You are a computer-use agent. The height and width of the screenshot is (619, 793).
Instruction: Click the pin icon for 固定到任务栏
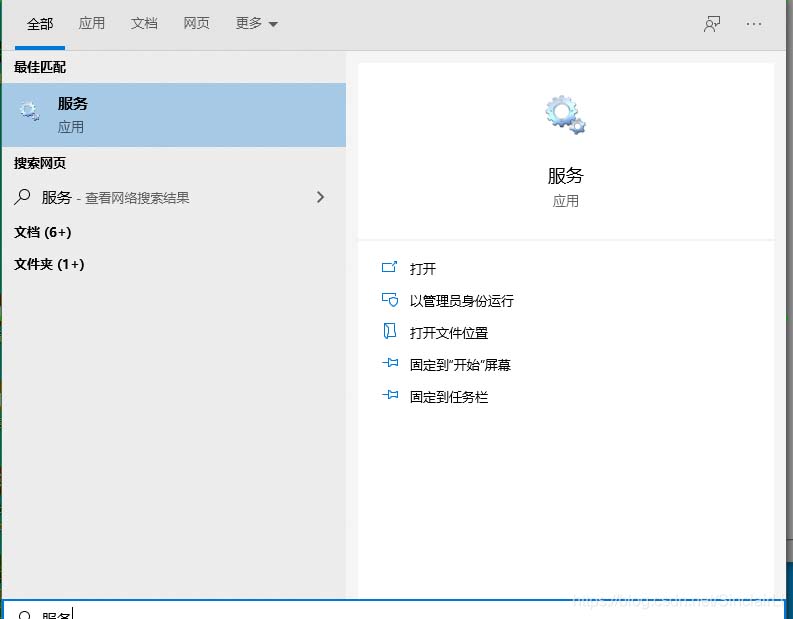pyautogui.click(x=390, y=396)
